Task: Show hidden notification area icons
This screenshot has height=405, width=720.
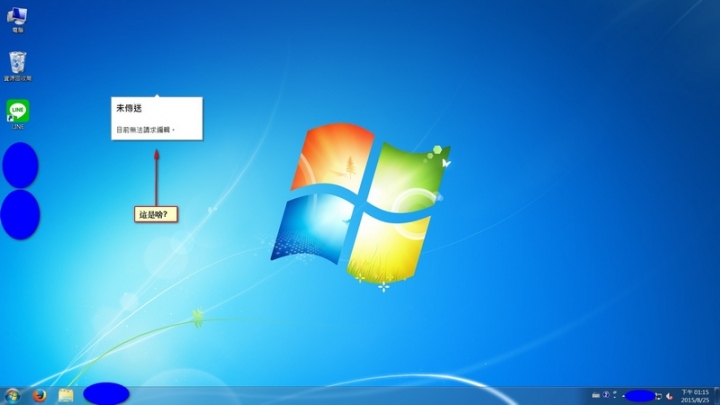Action: (x=623, y=395)
